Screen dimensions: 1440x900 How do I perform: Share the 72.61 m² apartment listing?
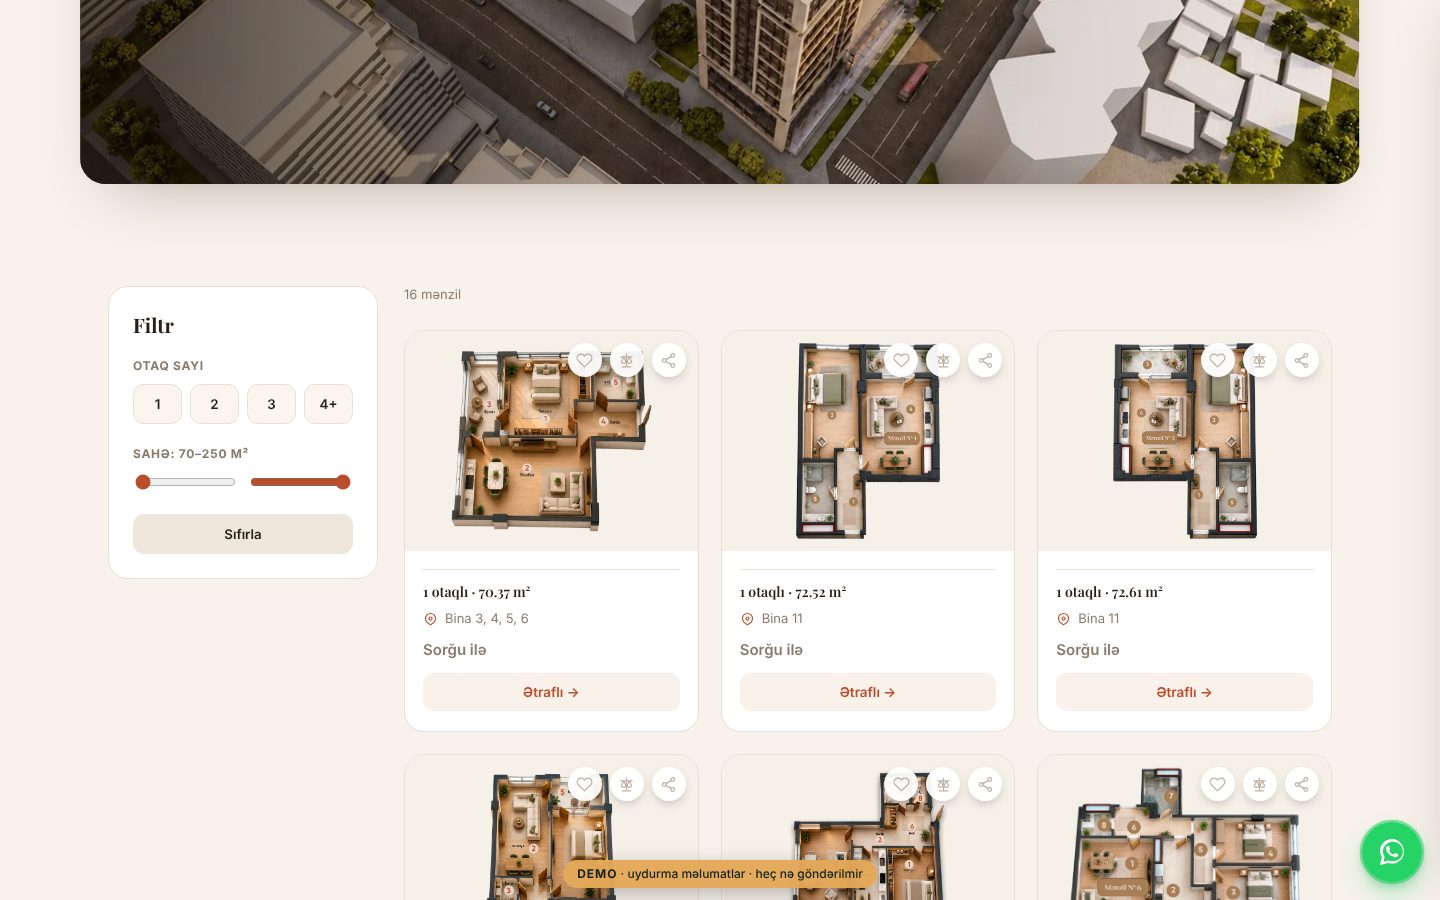coord(1302,360)
